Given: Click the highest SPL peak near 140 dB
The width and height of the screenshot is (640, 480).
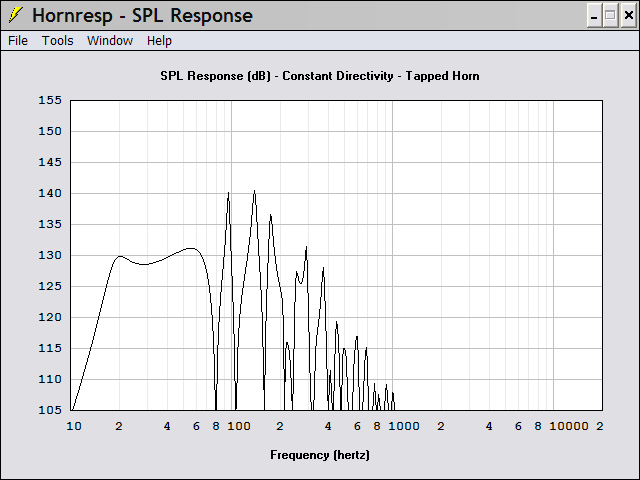Looking at the screenshot, I should click(254, 191).
